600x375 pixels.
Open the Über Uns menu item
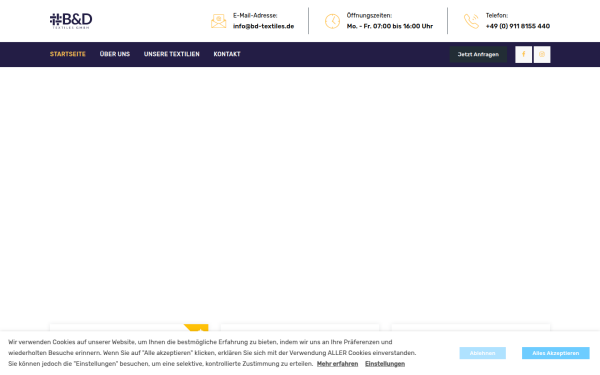(115, 54)
